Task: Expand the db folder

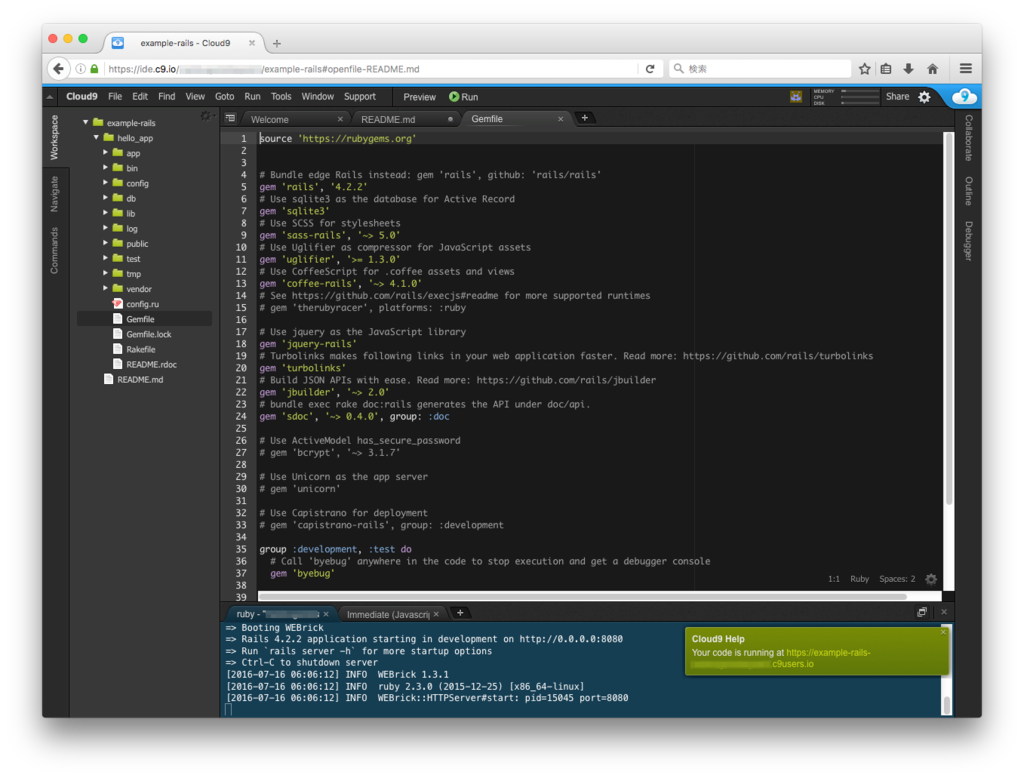Action: tap(105, 197)
